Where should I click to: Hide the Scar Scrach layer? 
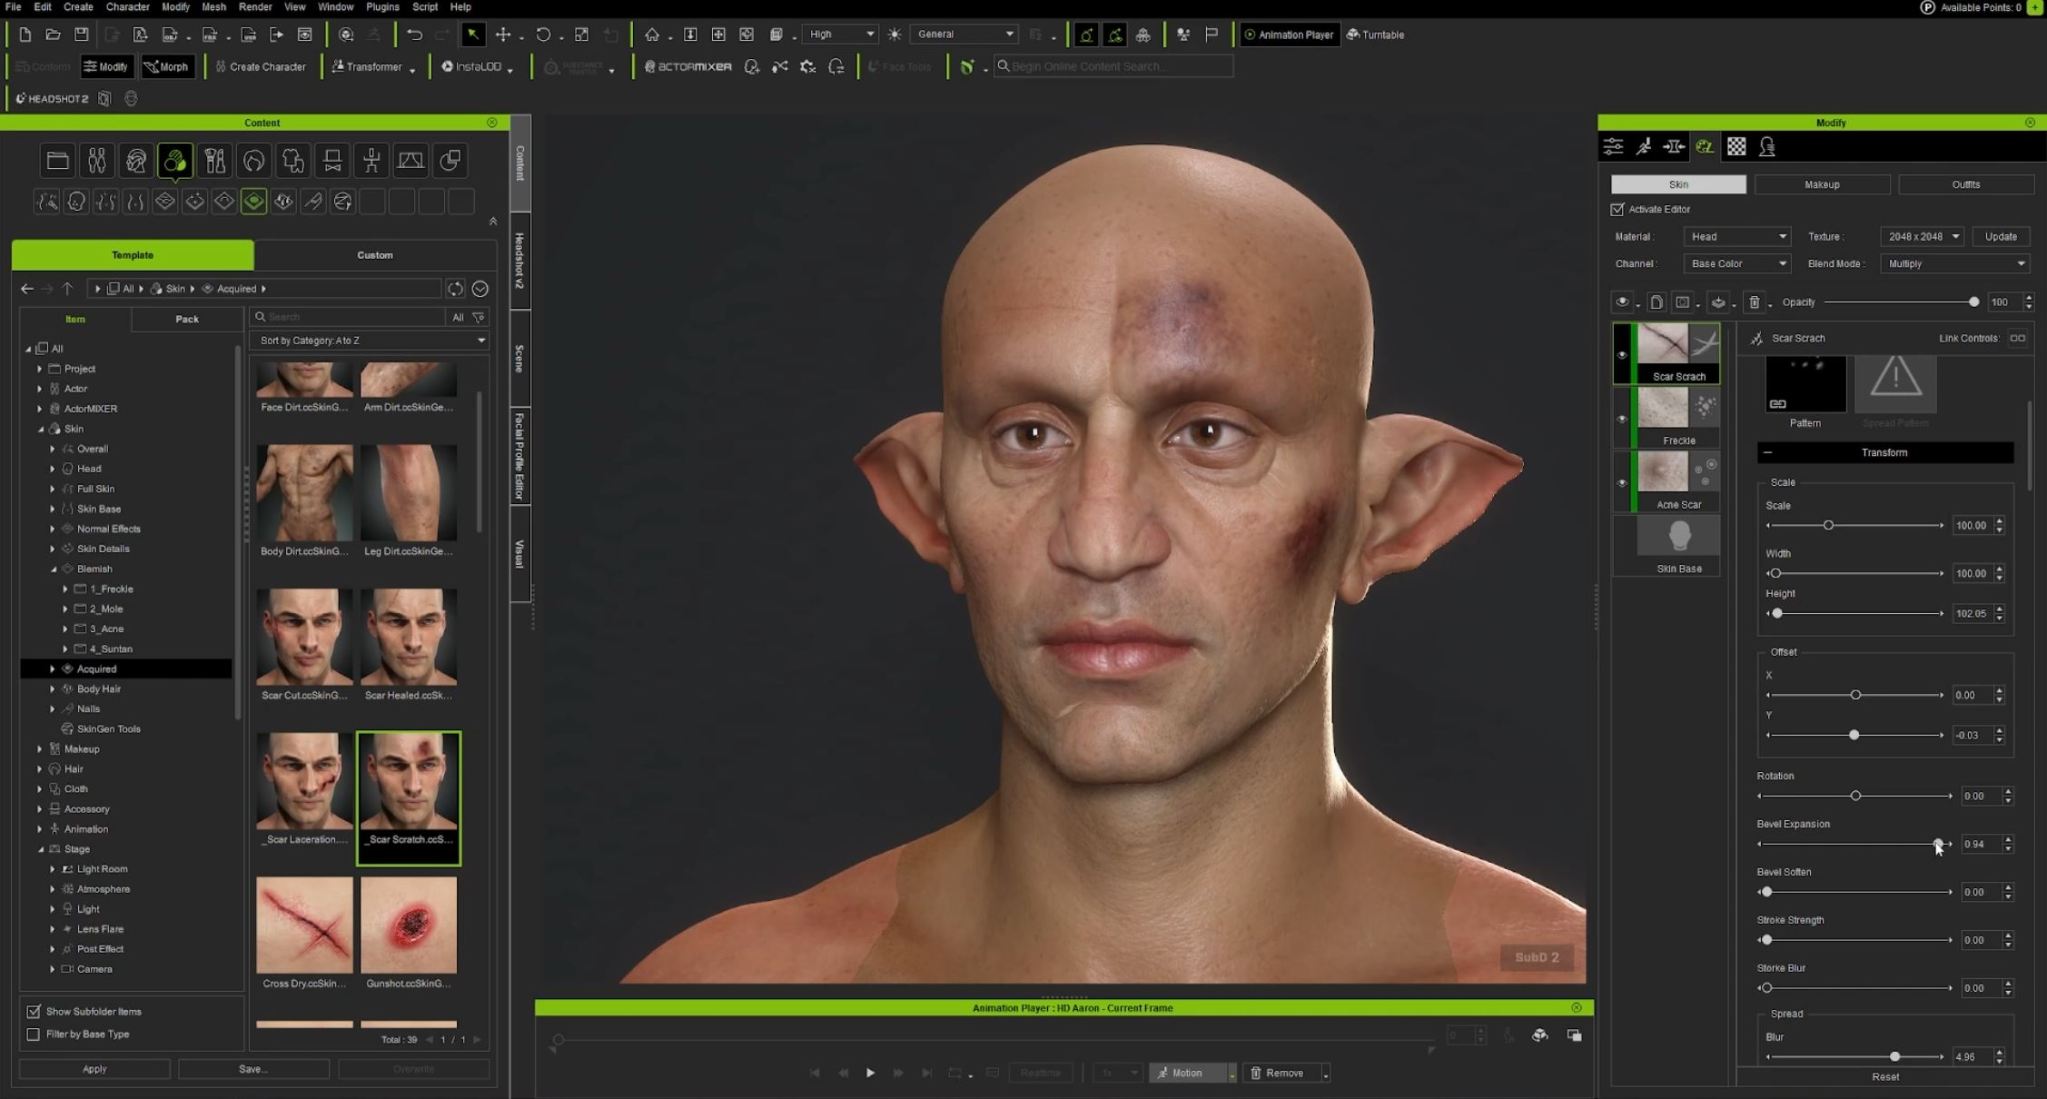click(x=1622, y=354)
